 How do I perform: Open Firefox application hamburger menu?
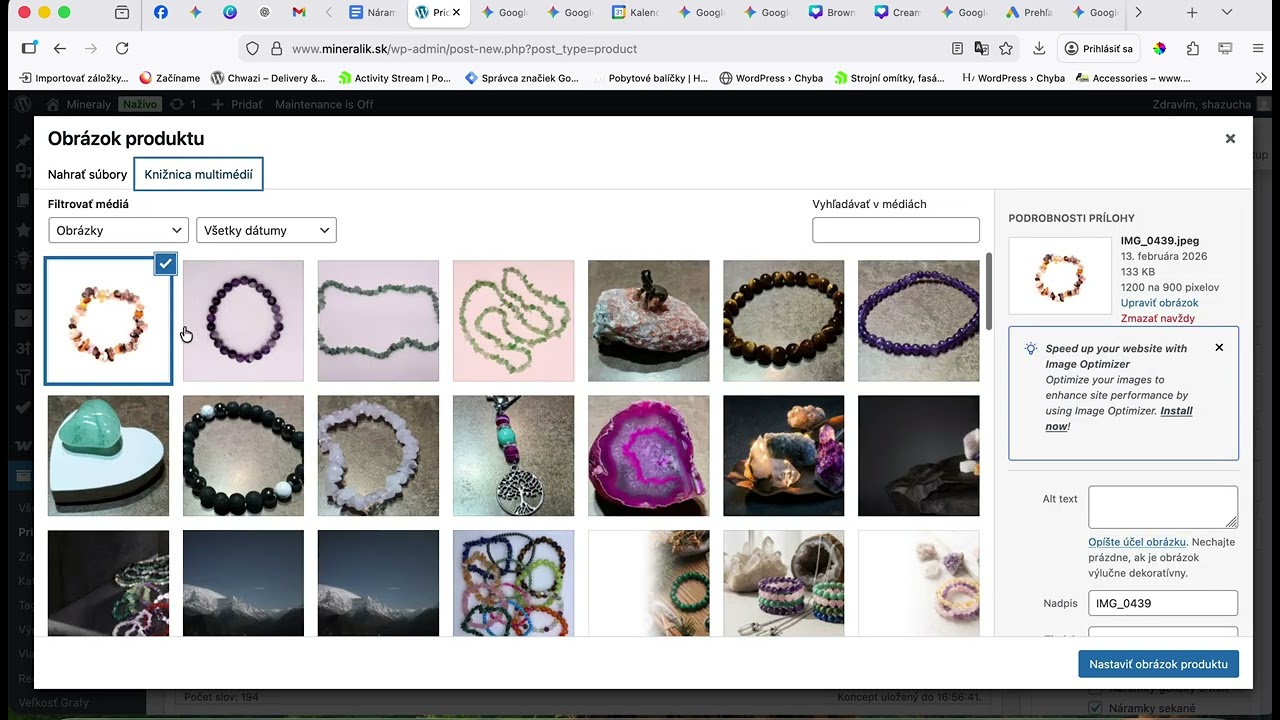pyautogui.click(x=1257, y=48)
